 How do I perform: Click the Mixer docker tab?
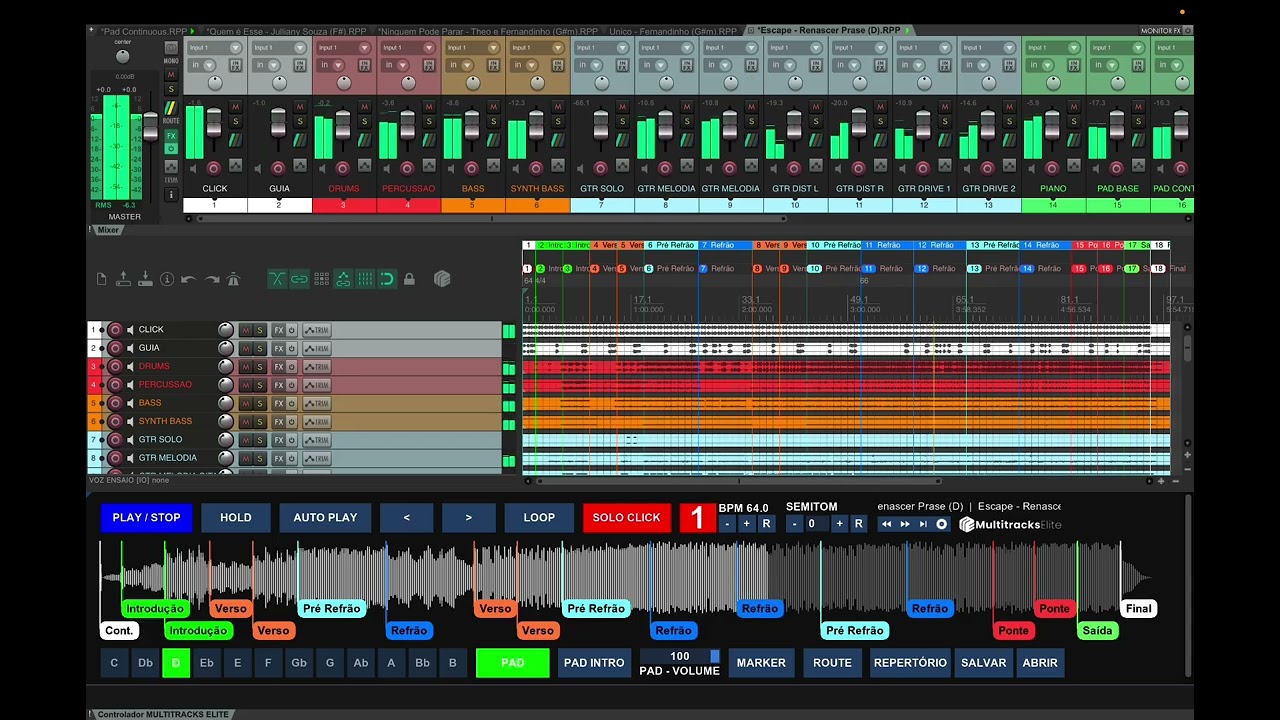coord(108,230)
